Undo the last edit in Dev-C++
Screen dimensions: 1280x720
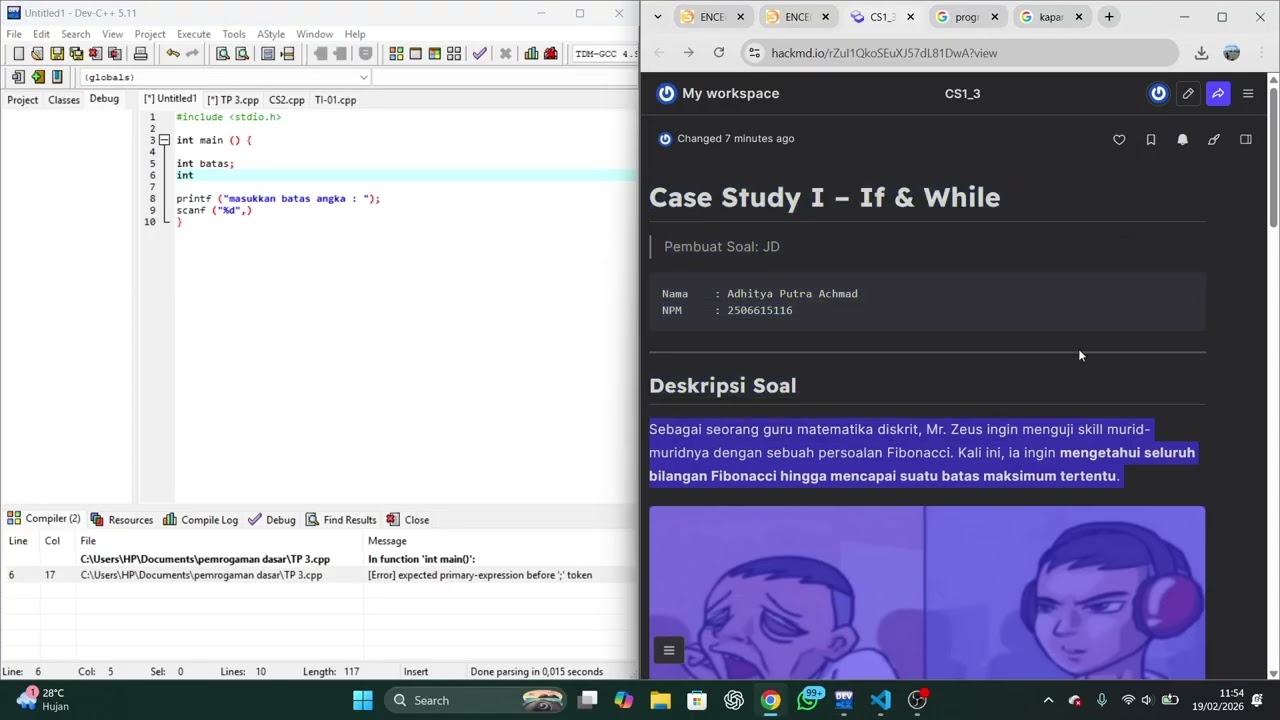tap(173, 54)
